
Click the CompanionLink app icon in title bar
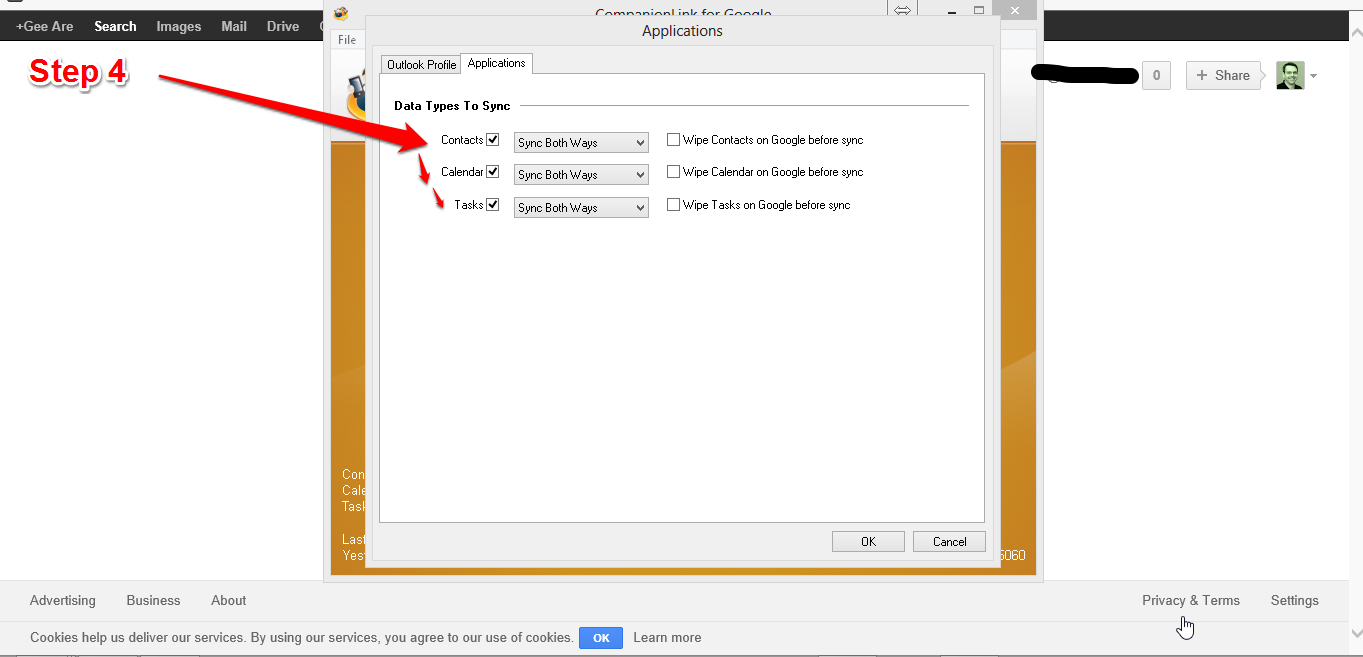[x=341, y=14]
